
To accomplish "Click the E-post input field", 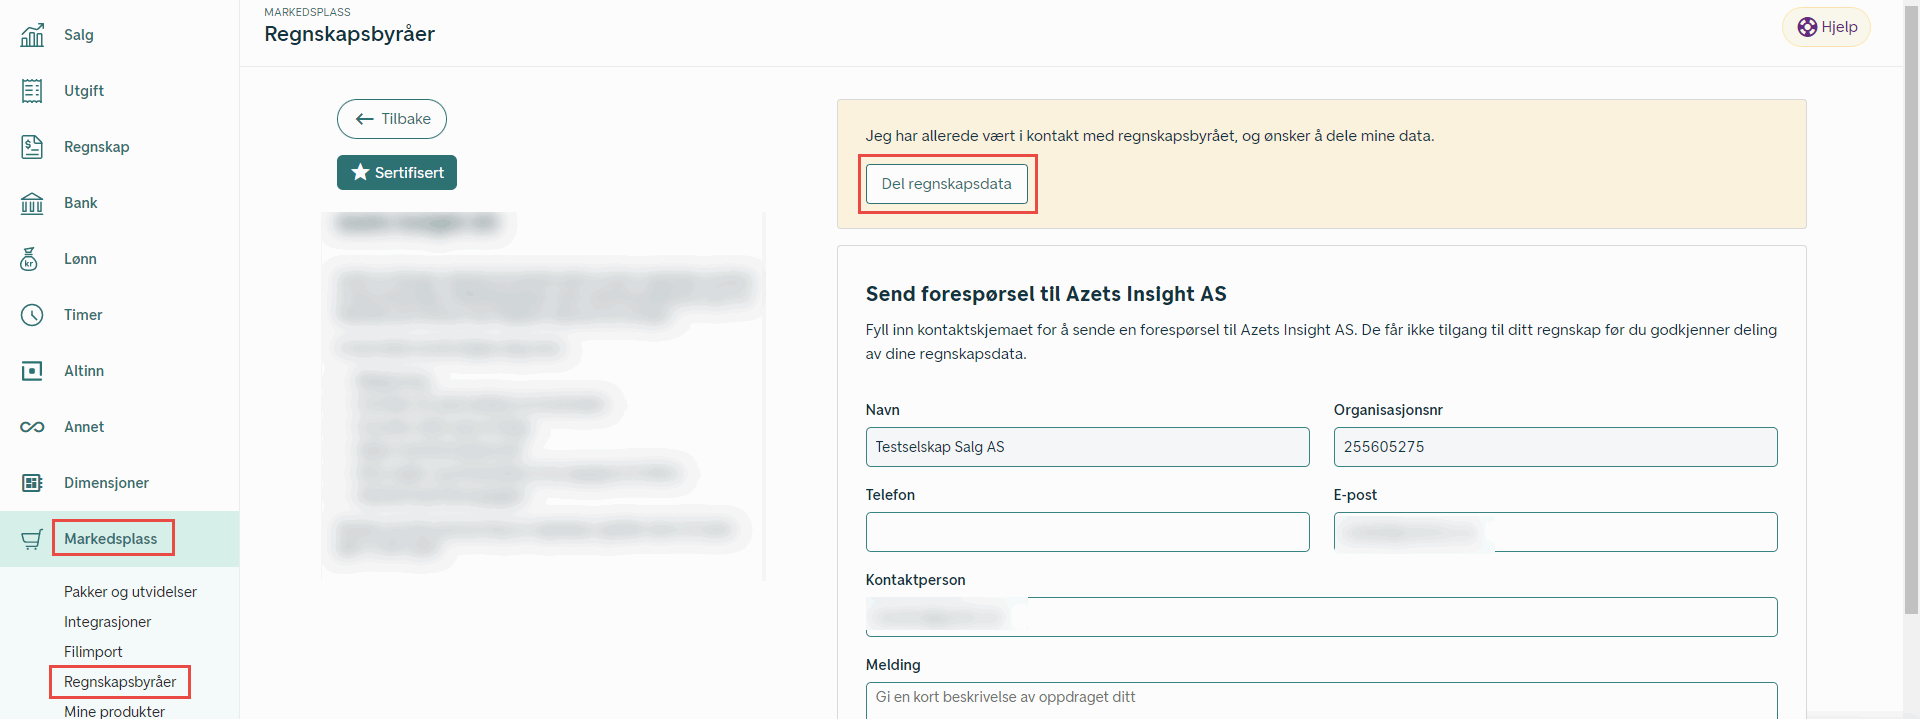I will coord(1555,532).
